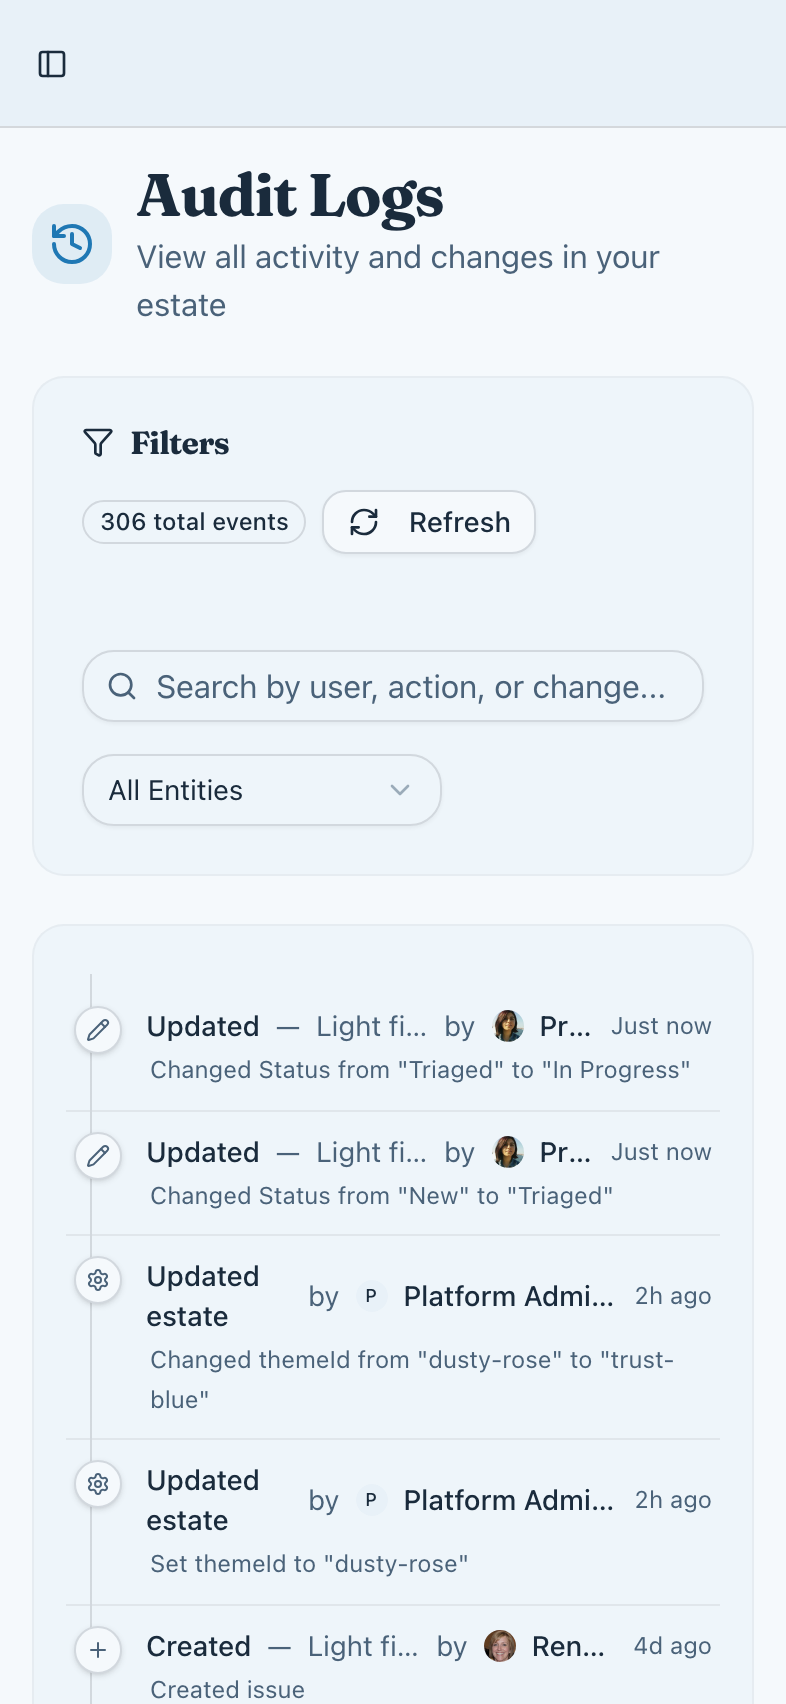
Task: Click the 306 total events badge
Action: click(x=194, y=522)
